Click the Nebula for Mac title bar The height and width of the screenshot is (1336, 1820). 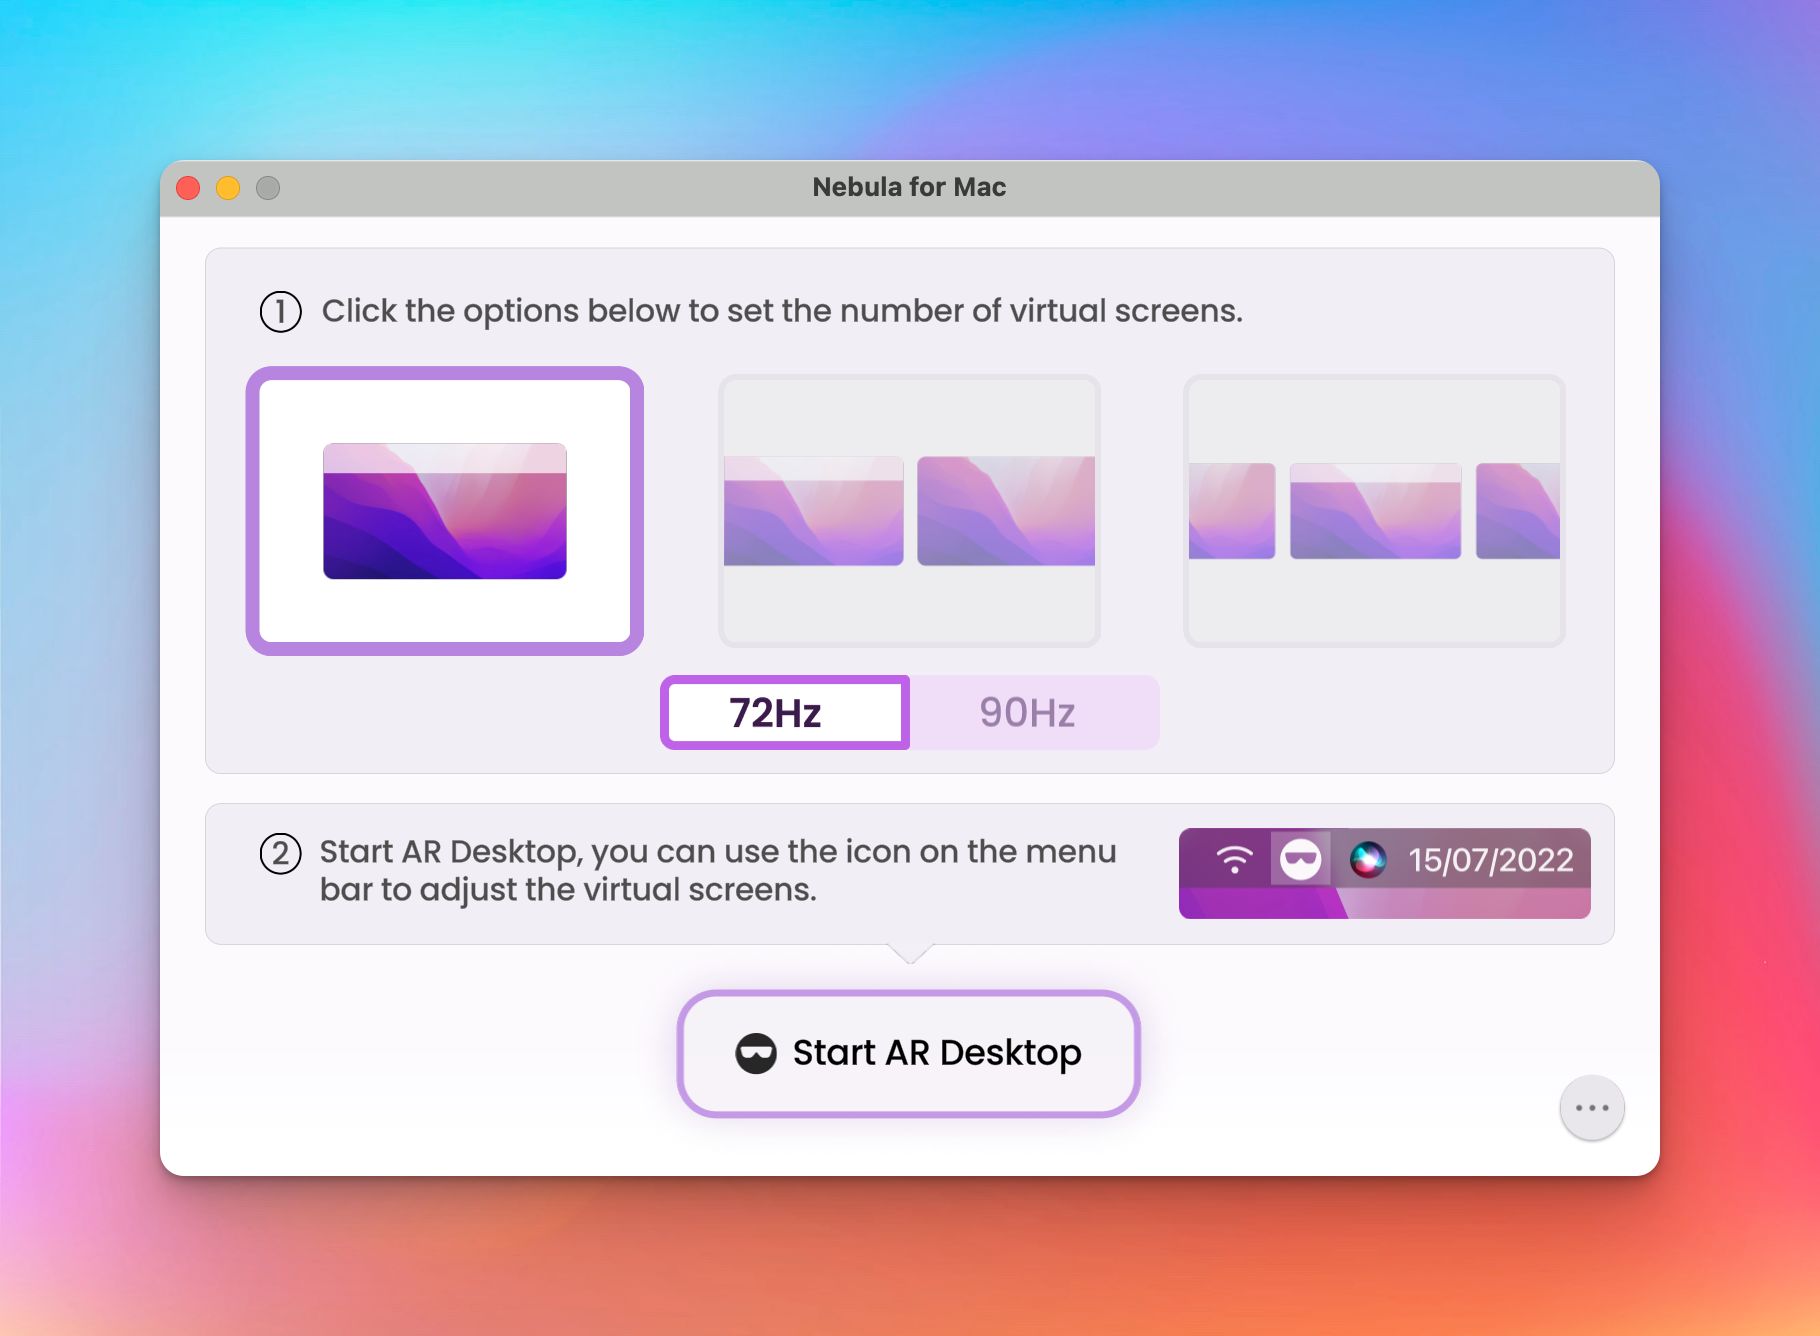coord(908,186)
